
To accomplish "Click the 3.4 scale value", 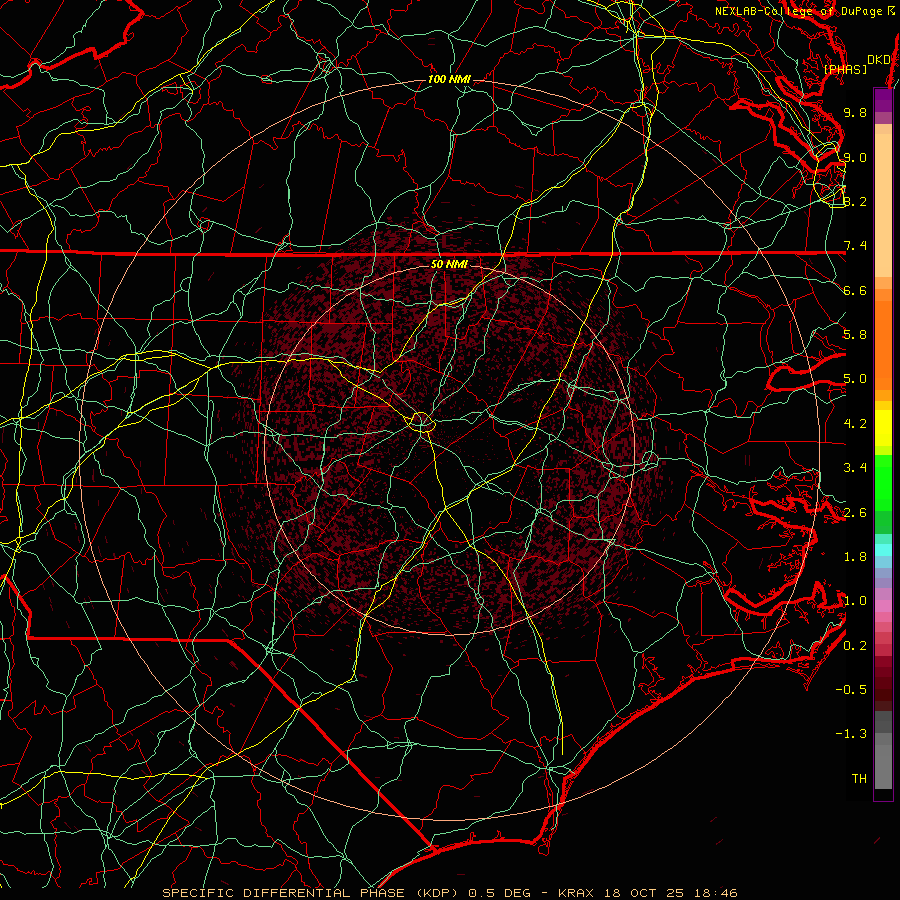I will pyautogui.click(x=855, y=468).
